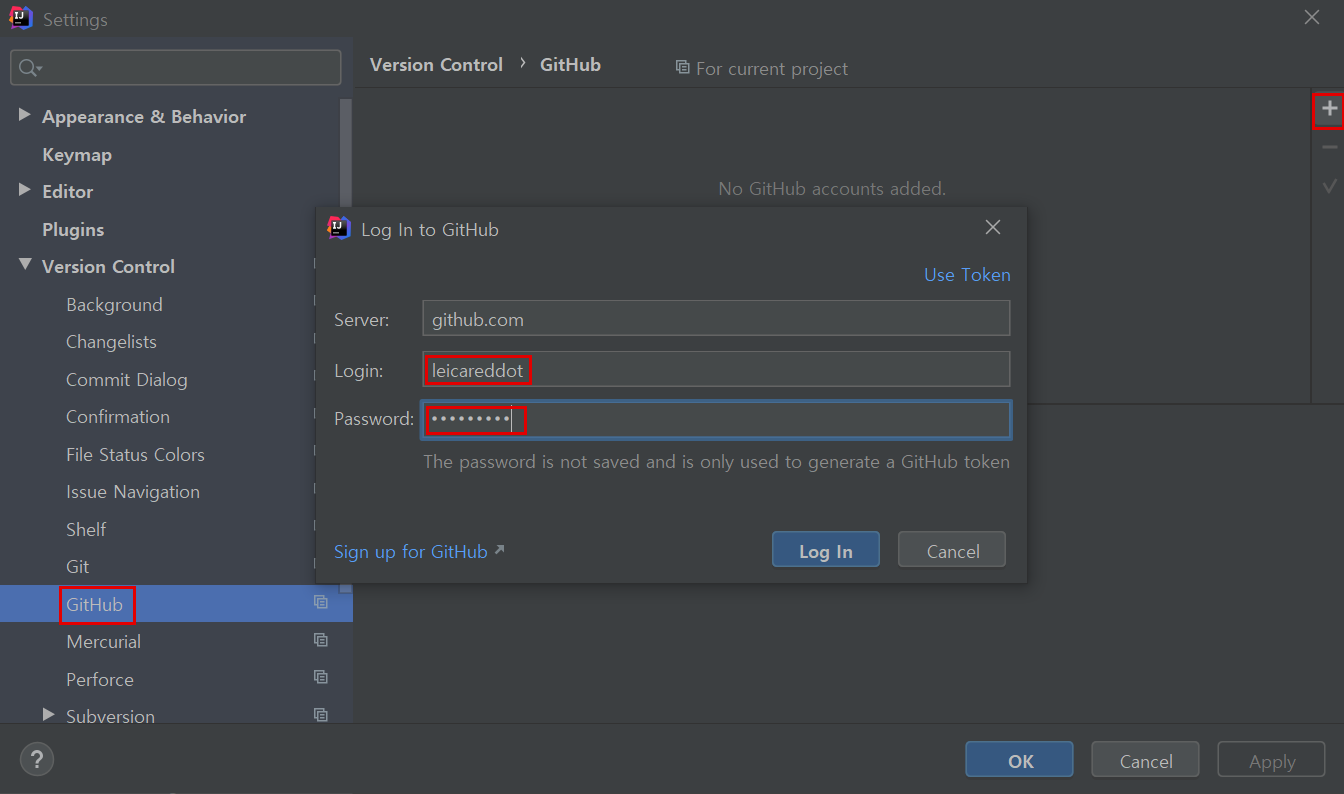Click the project-level icon beside GitHub row
The image size is (1344, 794).
tap(320, 602)
